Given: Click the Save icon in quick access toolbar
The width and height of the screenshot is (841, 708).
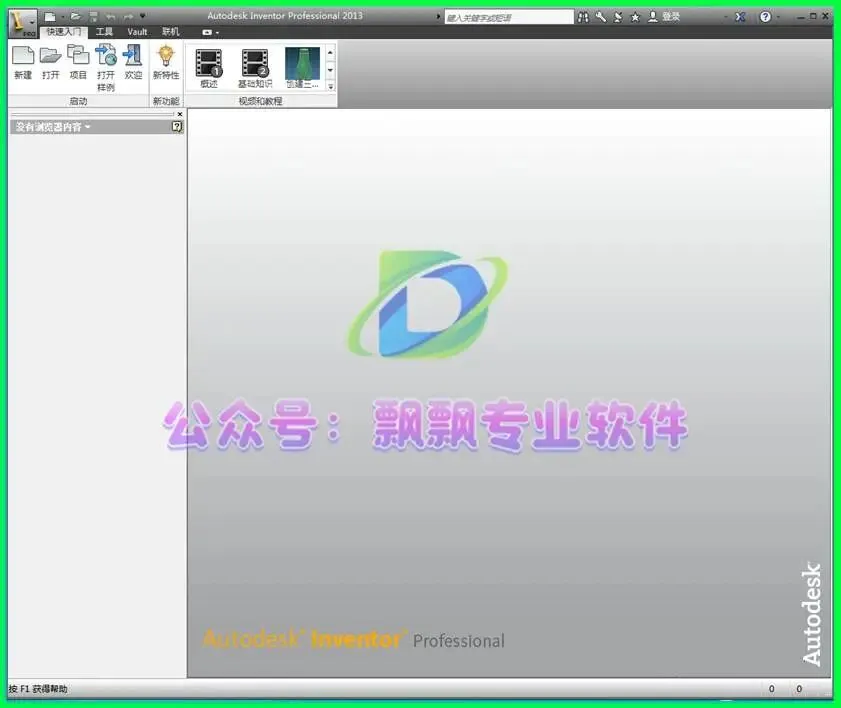Looking at the screenshot, I should coord(93,17).
